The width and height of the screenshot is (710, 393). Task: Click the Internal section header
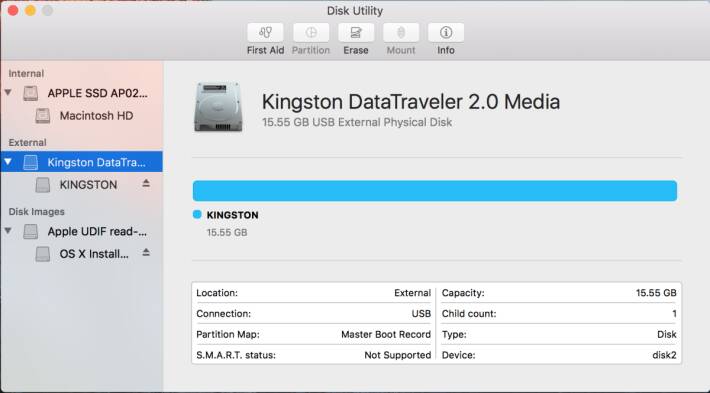pyautogui.click(x=26, y=73)
